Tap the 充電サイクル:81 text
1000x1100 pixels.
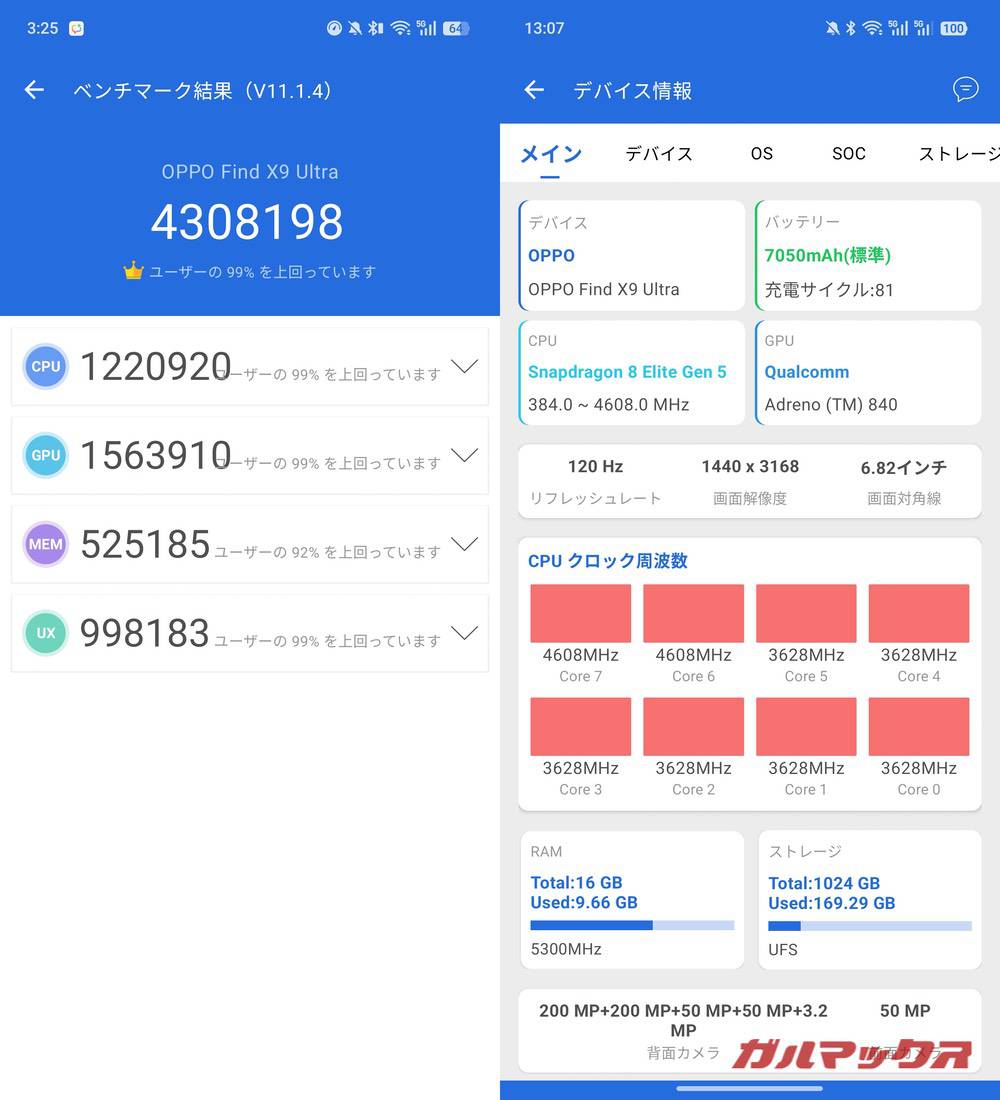829,290
